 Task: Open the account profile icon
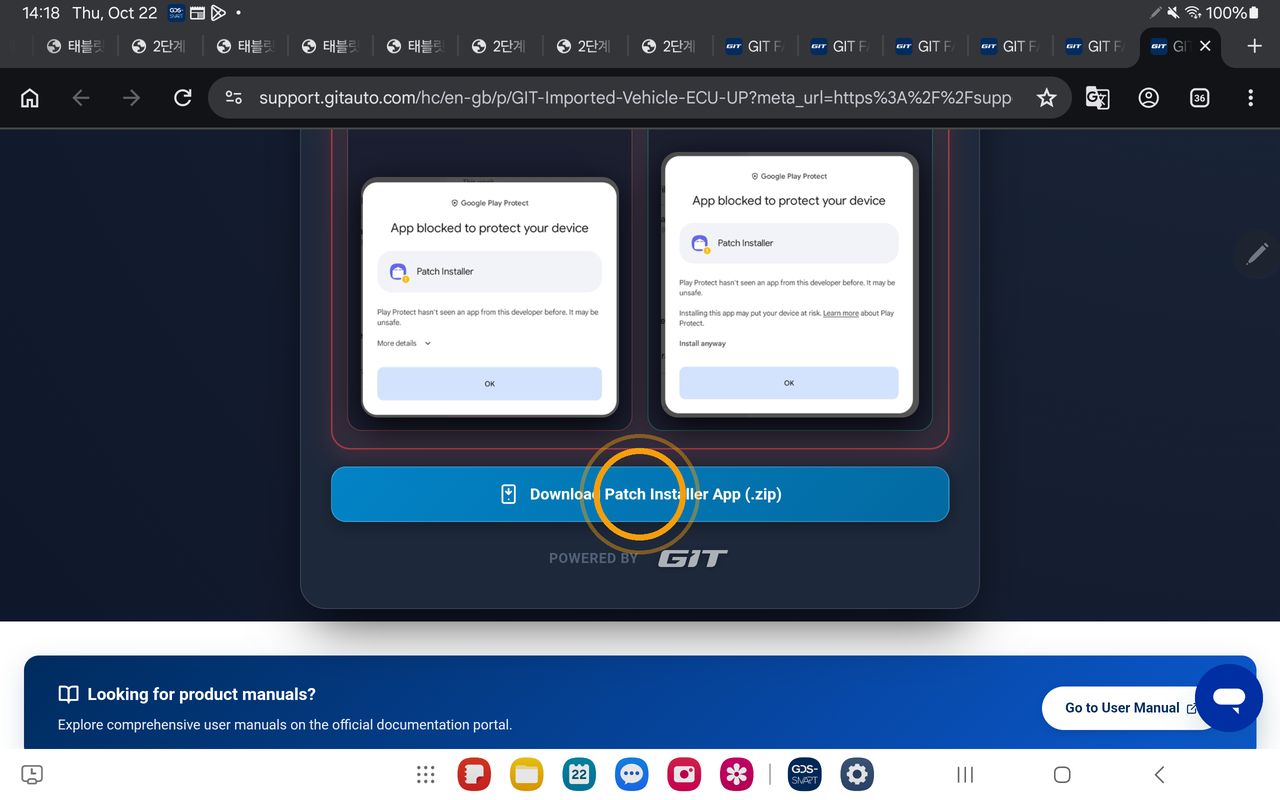(x=1149, y=98)
